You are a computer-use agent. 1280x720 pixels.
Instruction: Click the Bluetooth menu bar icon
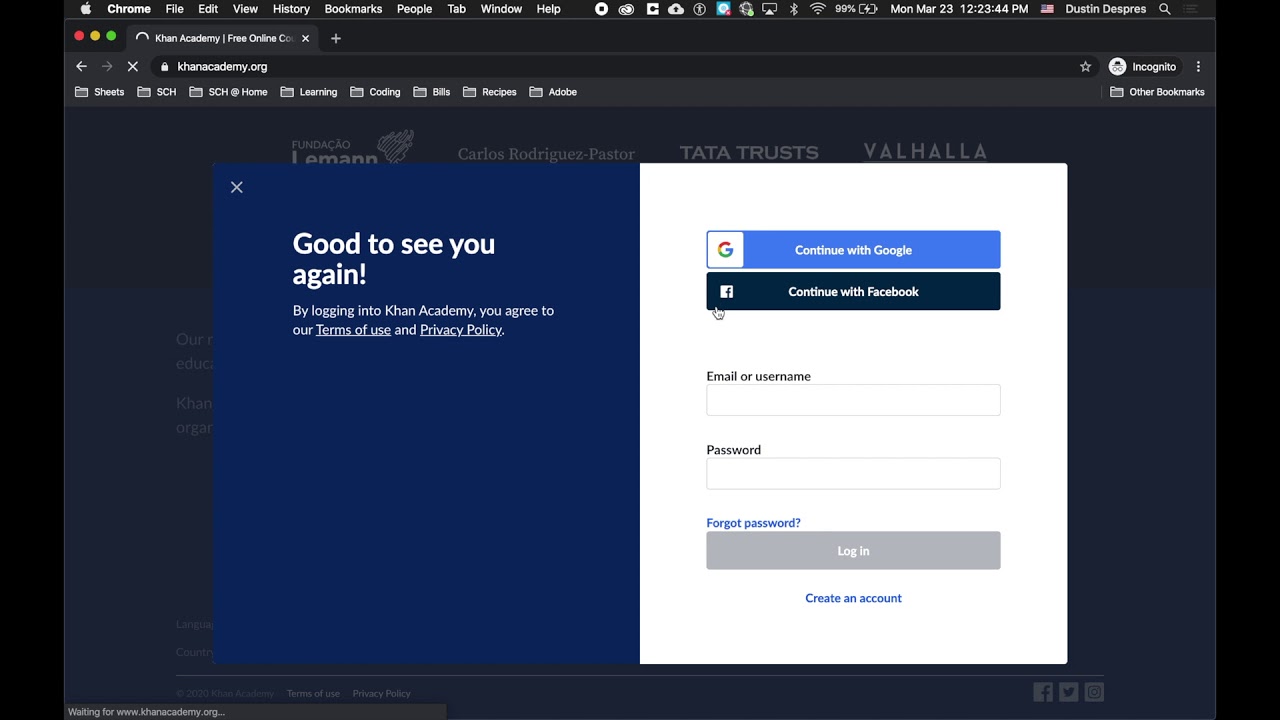[x=794, y=9]
